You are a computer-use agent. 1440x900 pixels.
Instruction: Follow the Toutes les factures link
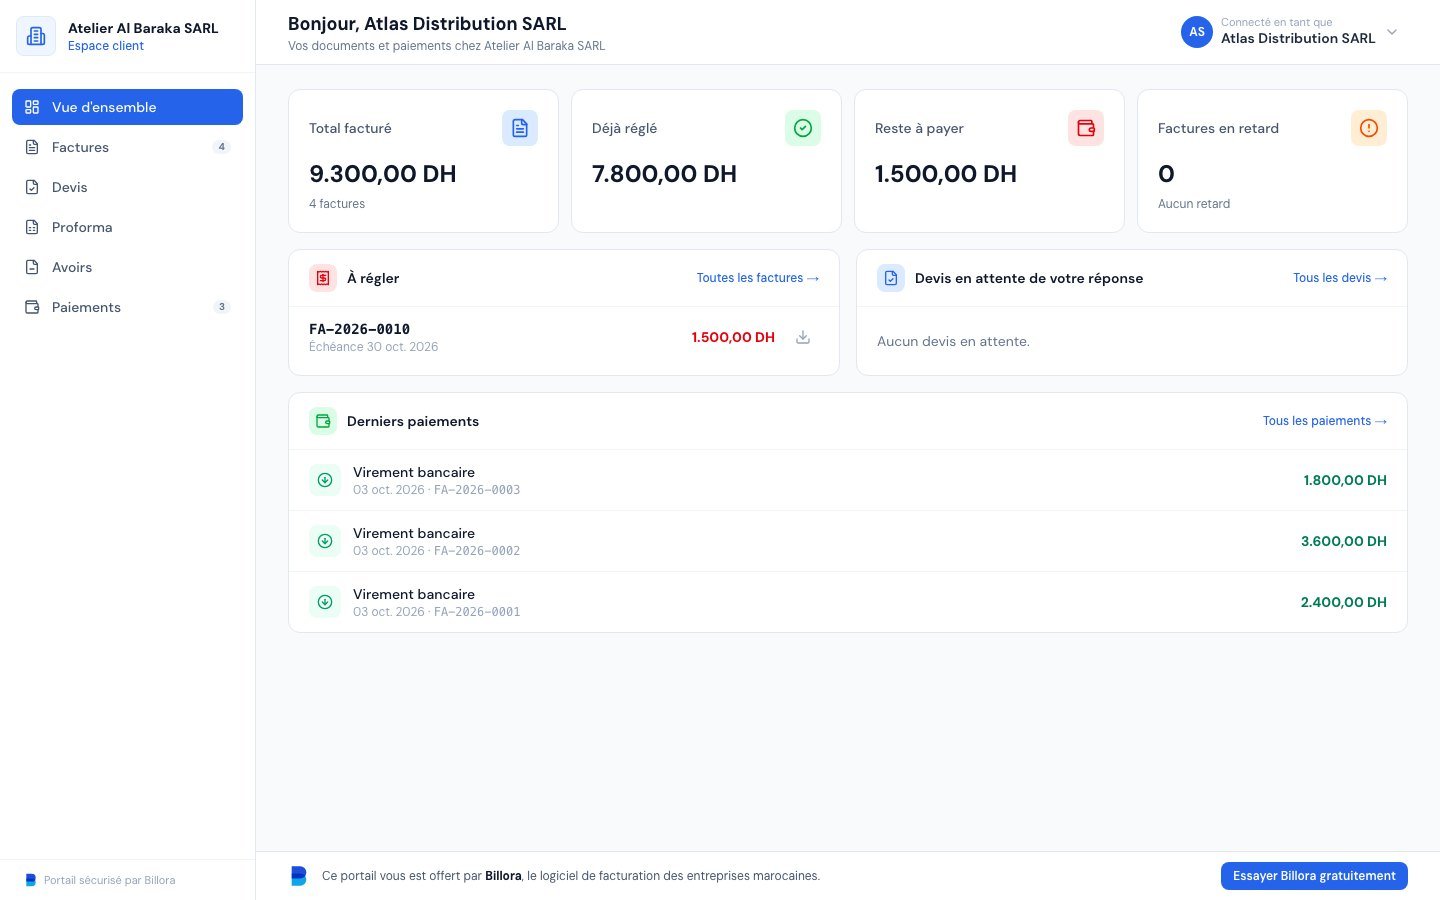click(758, 278)
